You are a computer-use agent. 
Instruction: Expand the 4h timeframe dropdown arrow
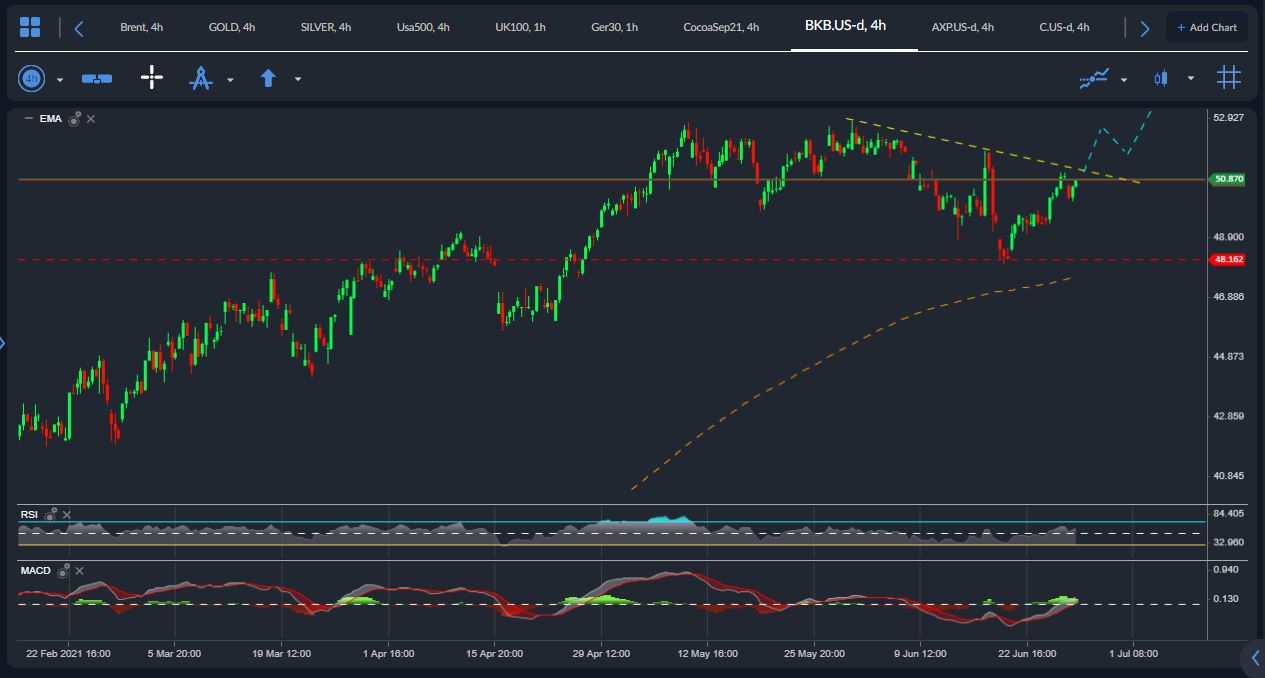60,79
